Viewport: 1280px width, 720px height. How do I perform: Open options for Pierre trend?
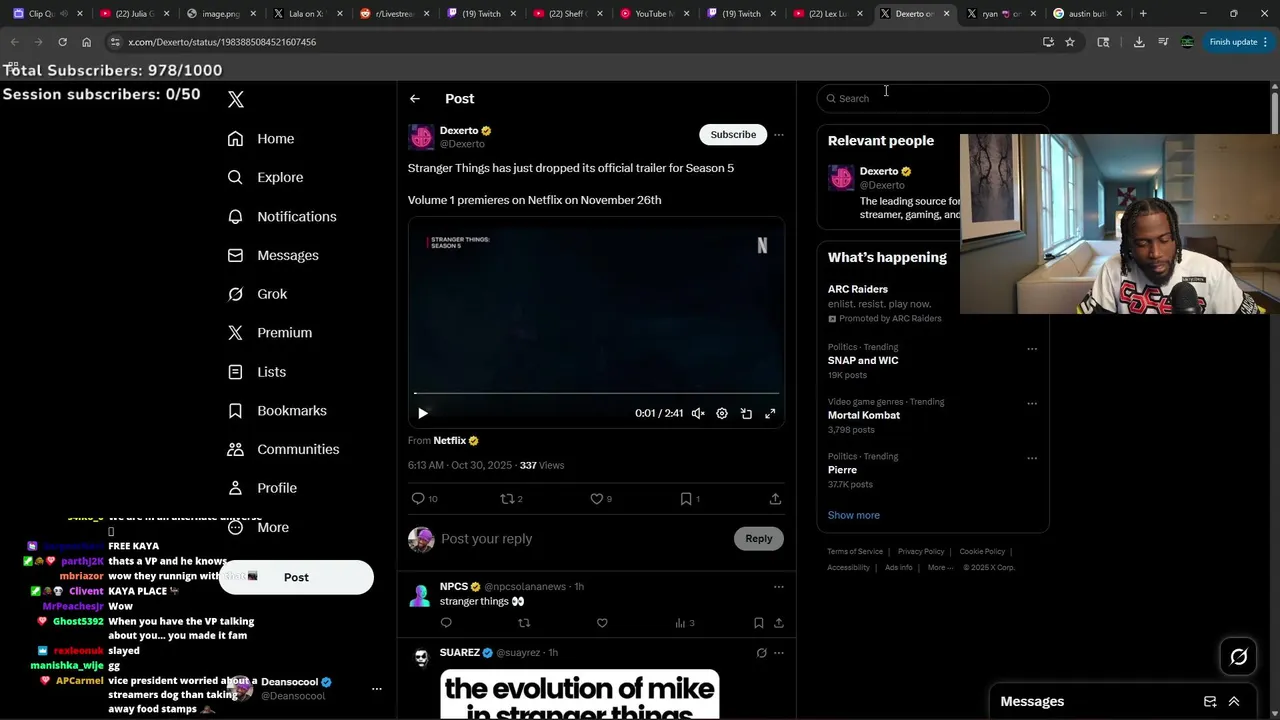pos(1032,459)
